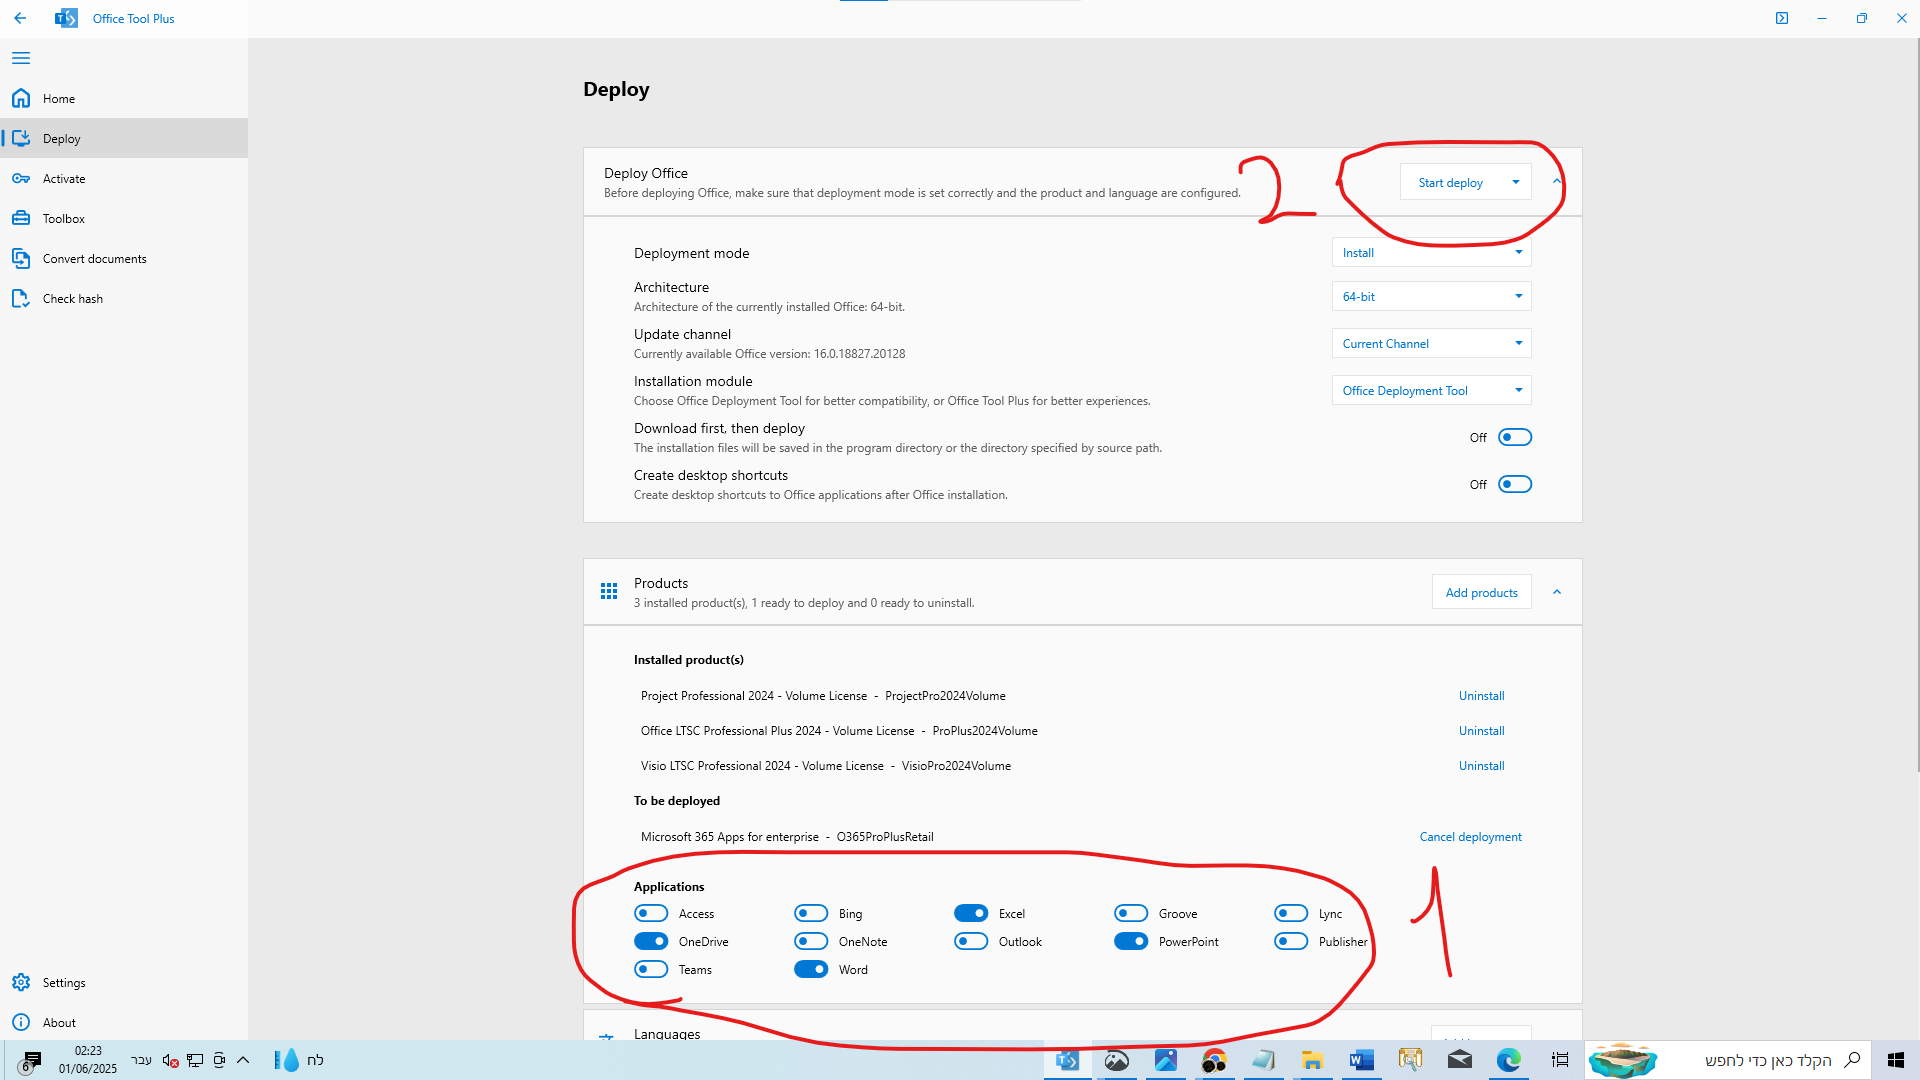This screenshot has height=1080, width=1920.
Task: Open Word from the taskbar
Action: [x=1361, y=1060]
